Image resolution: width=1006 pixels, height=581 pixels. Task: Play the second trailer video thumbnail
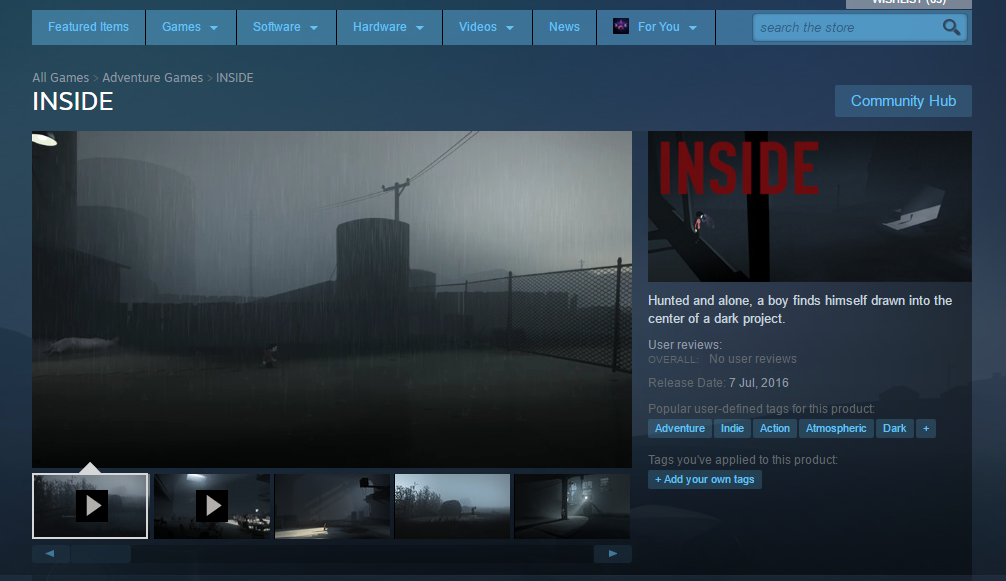coord(212,506)
